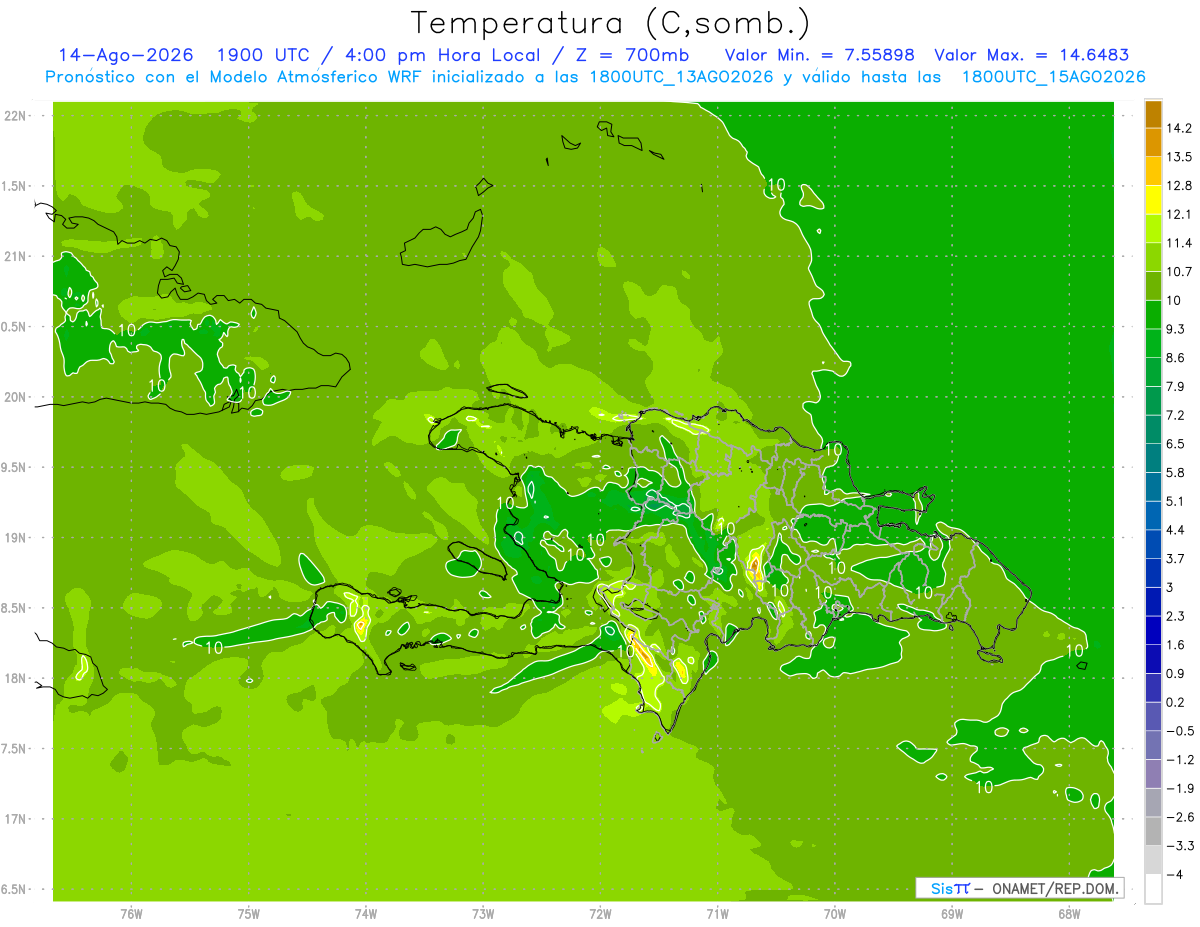
Task: Click the "22N" latitude axis label
Action: [15, 116]
